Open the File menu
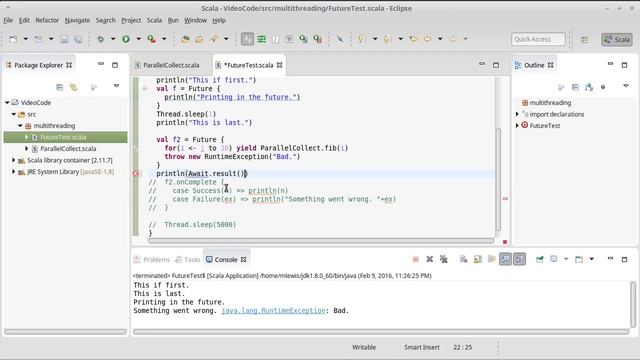Screen dimensions: 640x360 point(8,20)
